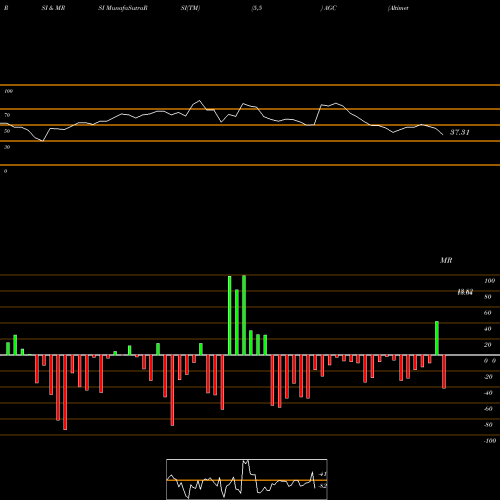Click the 52 label in the mini chart

322,486
